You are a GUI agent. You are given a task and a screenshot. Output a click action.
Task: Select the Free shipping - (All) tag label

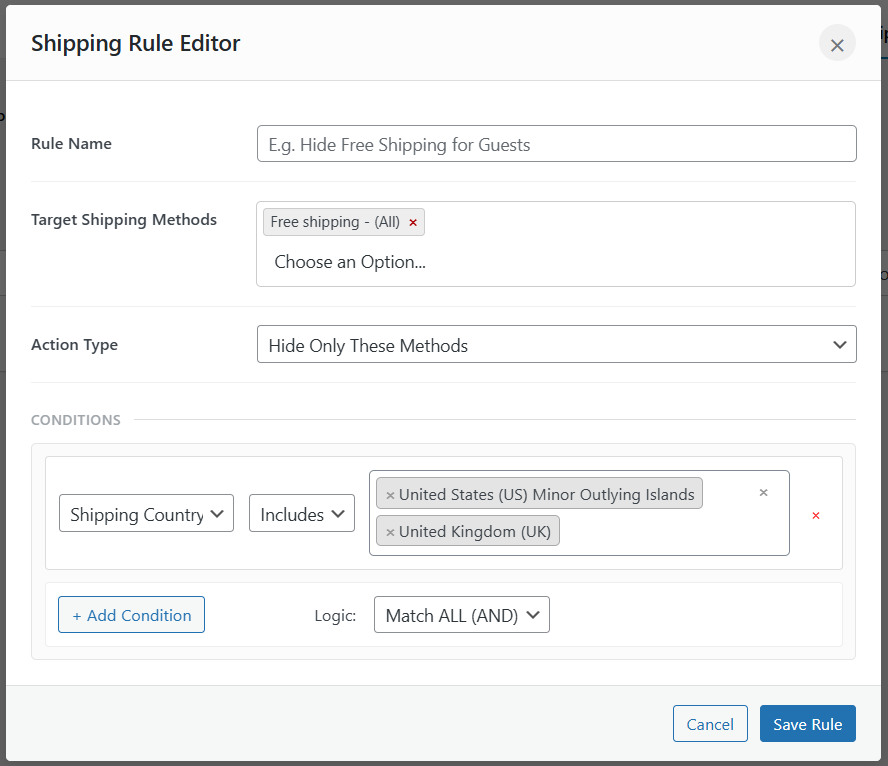(x=336, y=222)
